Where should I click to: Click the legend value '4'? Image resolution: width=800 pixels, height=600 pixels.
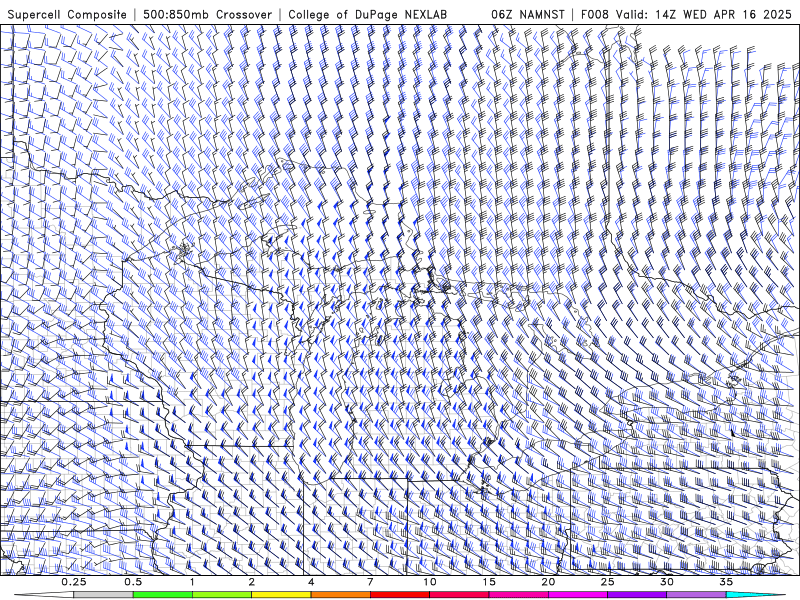311,582
